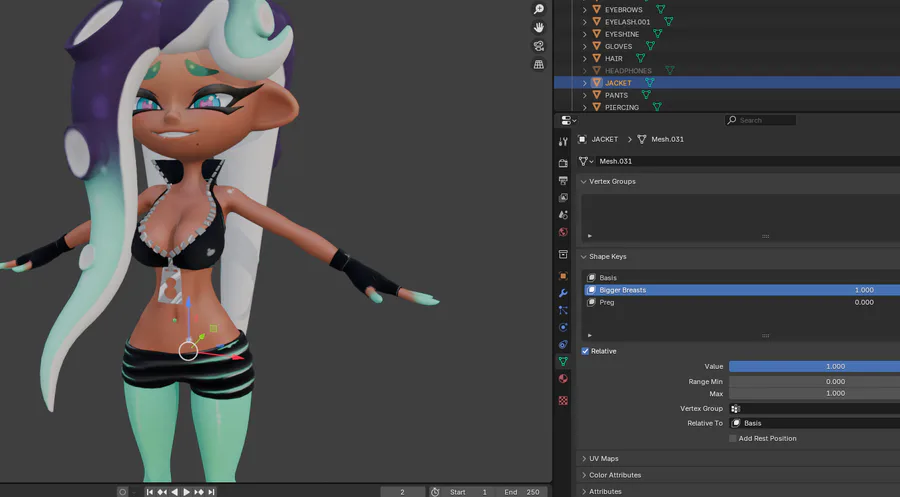Click the green mesh data icon beside HAIR
Screen dimensions: 900x497
(641, 58)
